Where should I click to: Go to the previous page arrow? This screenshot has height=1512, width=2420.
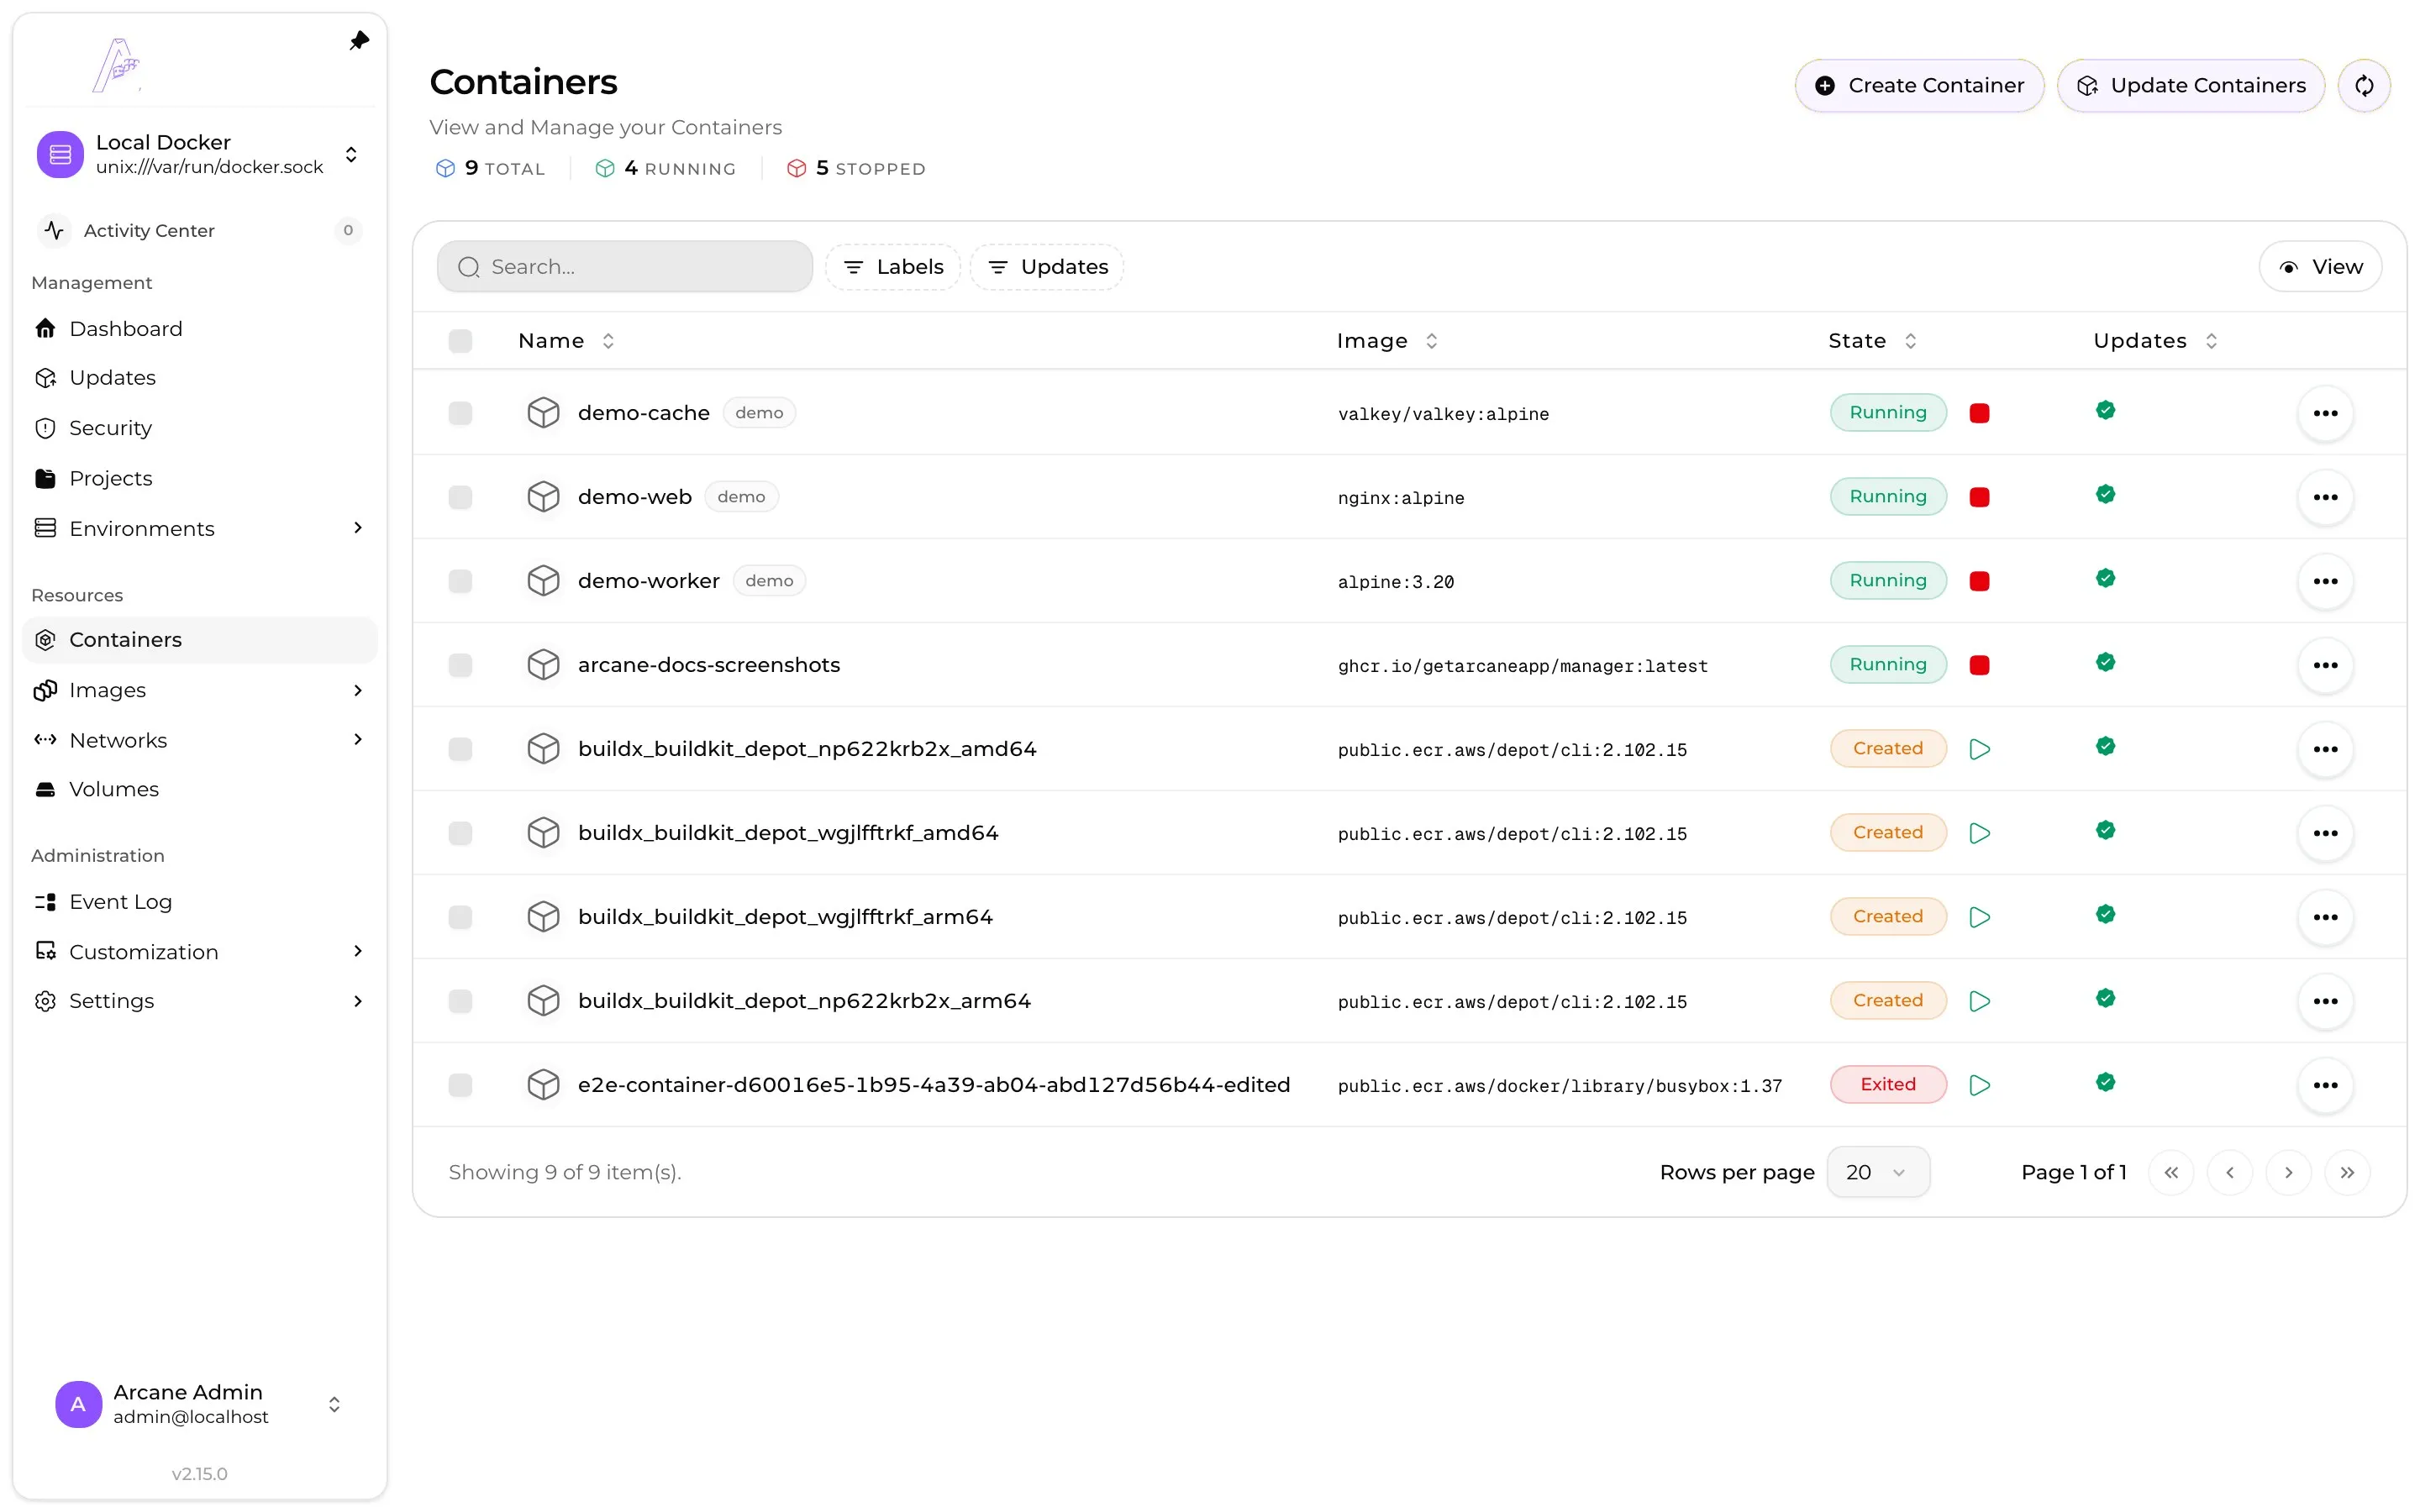click(x=2230, y=1172)
